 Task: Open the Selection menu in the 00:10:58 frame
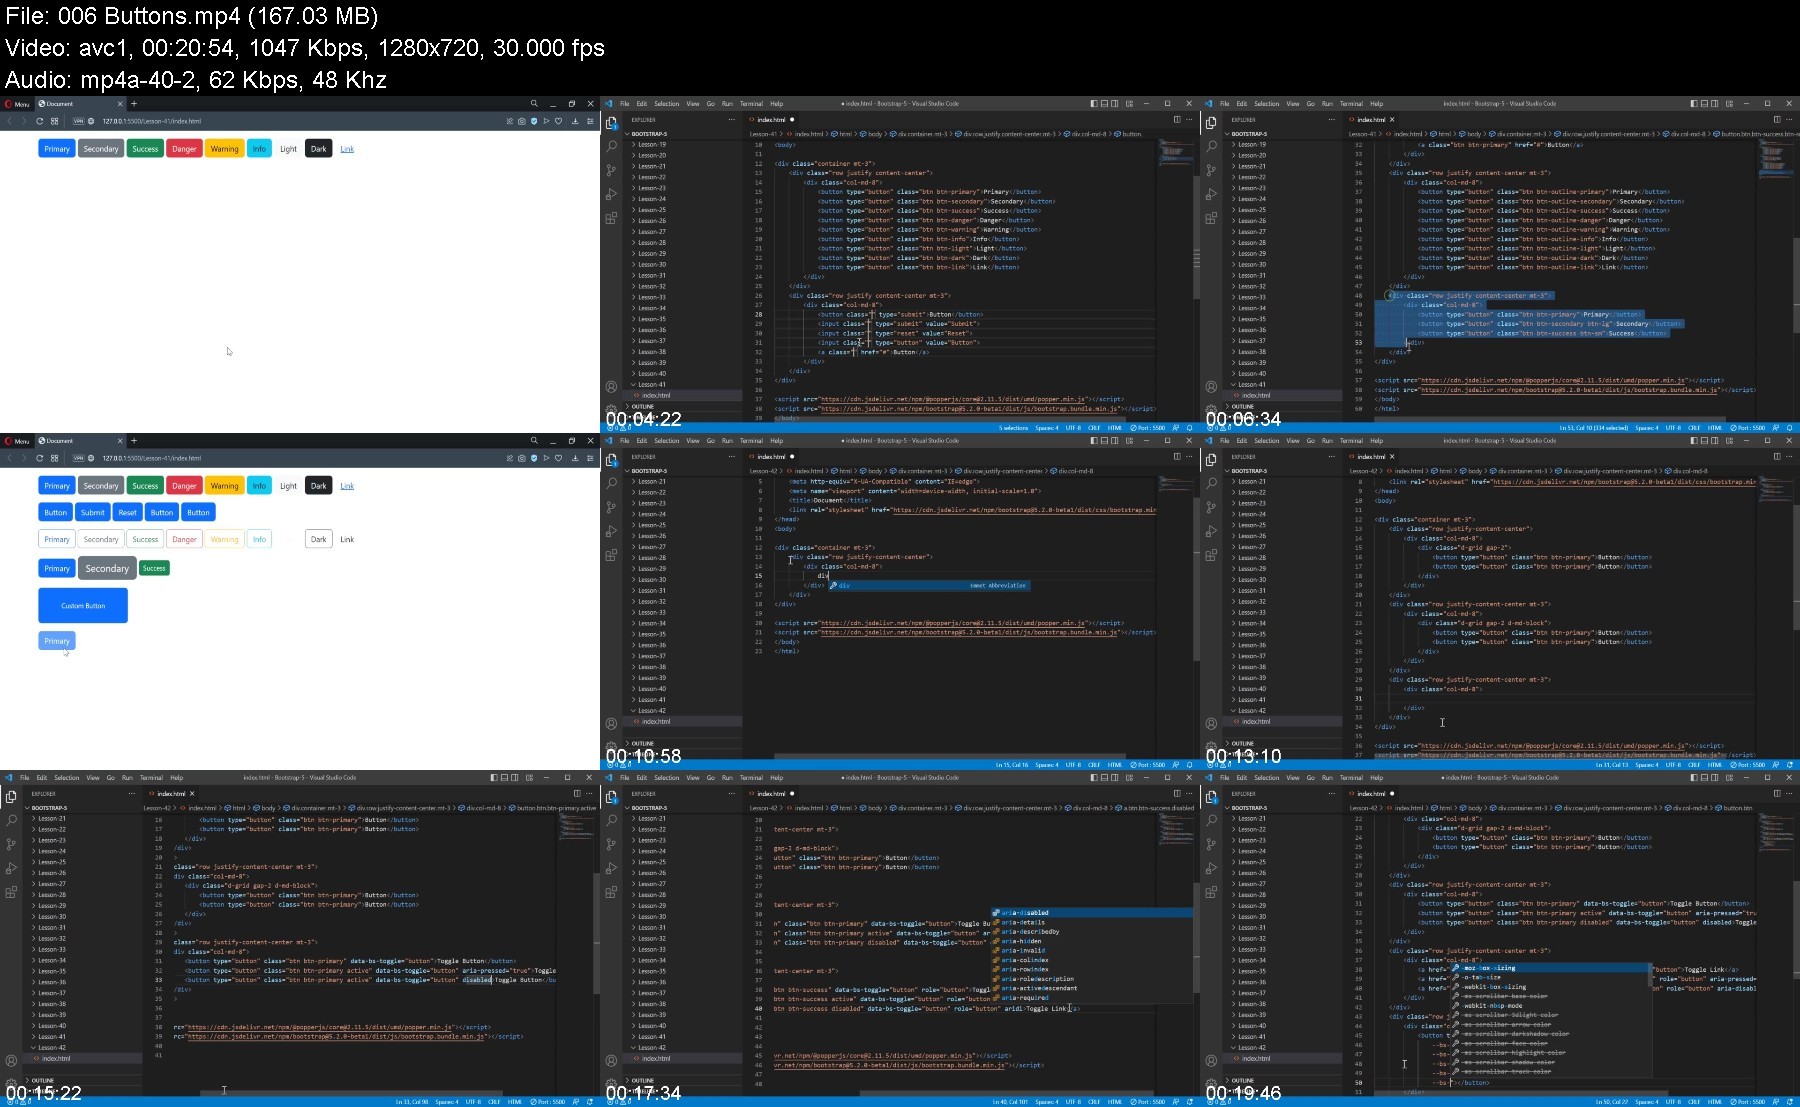667,441
